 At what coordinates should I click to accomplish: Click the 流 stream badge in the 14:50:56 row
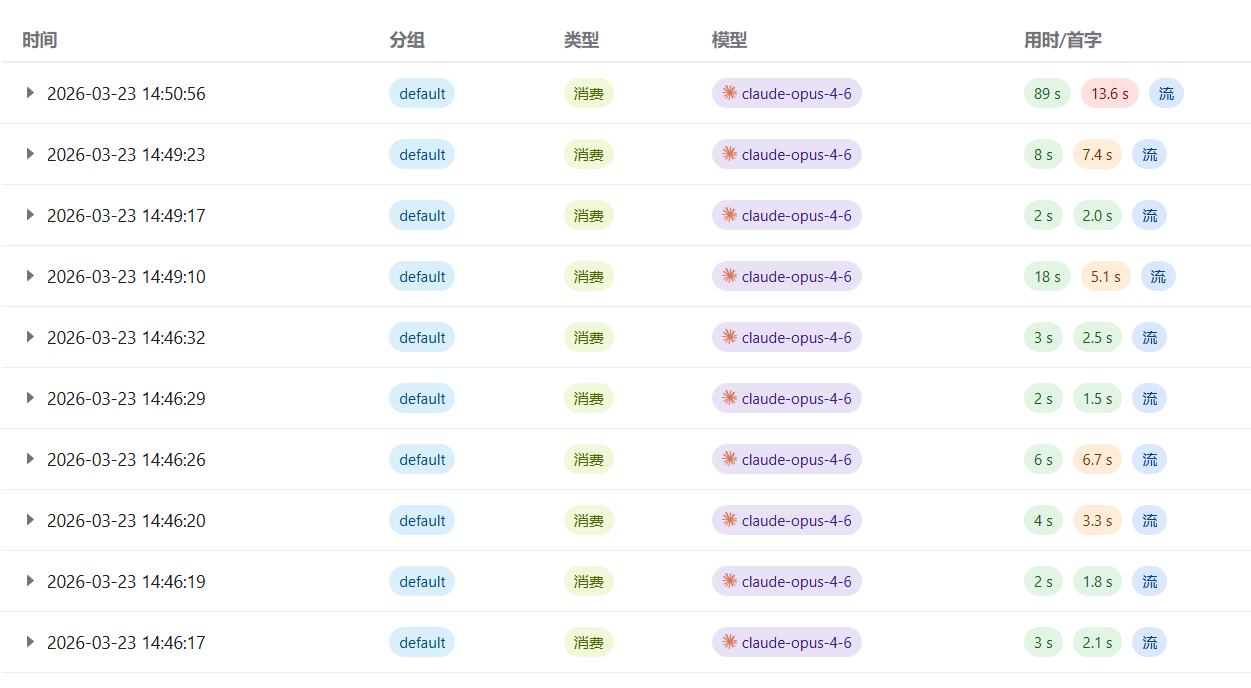tap(1166, 93)
